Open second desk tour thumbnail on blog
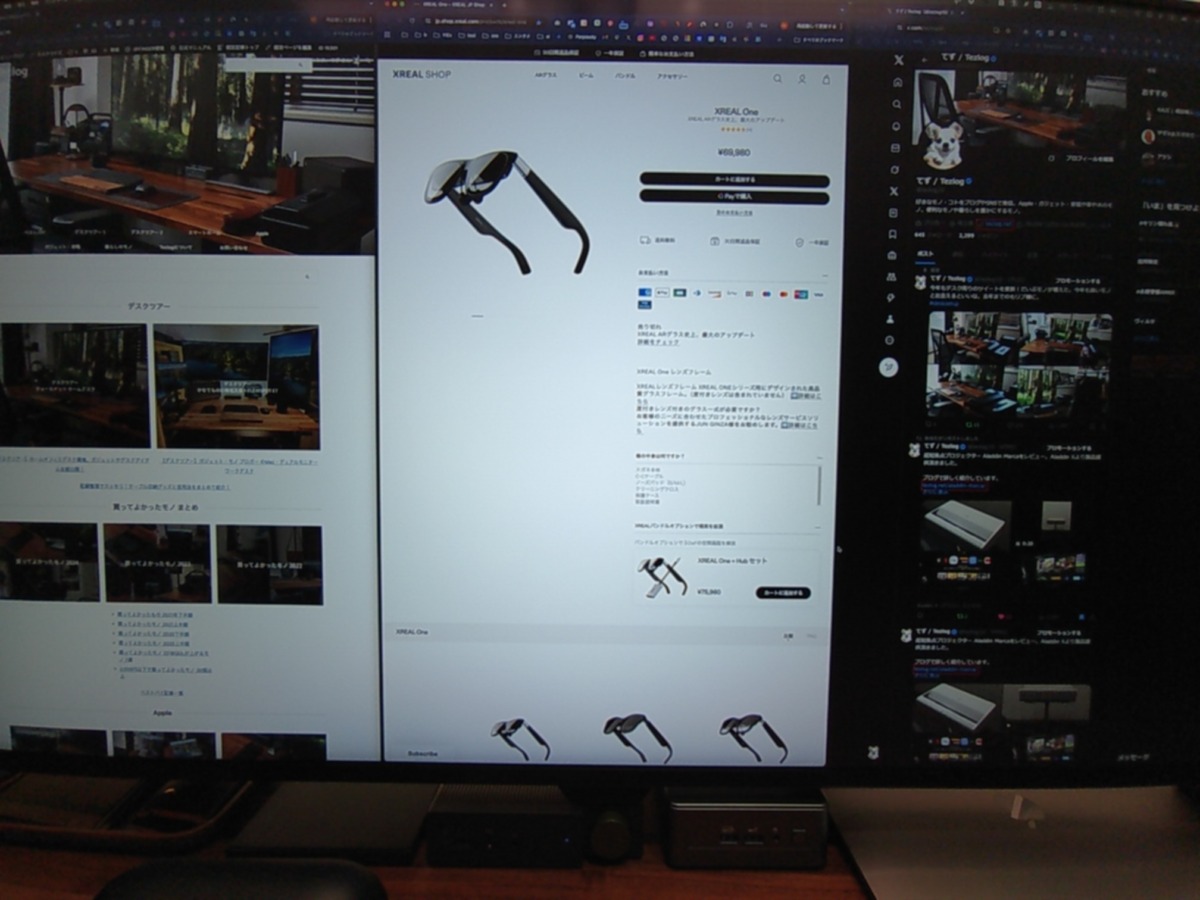 237,387
